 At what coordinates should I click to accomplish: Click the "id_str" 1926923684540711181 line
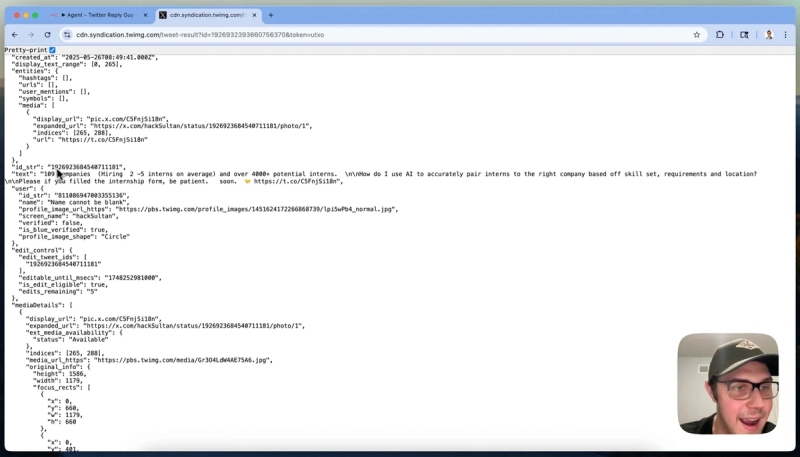(x=68, y=167)
